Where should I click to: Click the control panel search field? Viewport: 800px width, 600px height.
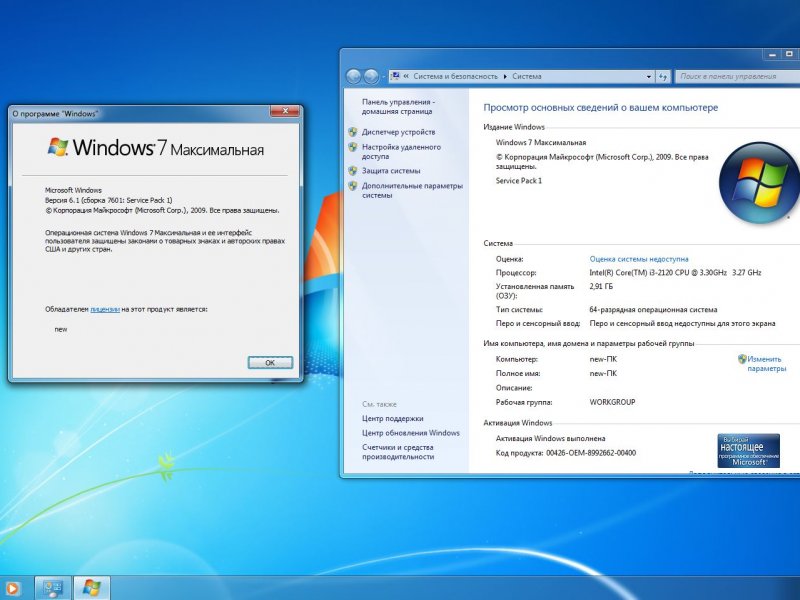coord(737,77)
